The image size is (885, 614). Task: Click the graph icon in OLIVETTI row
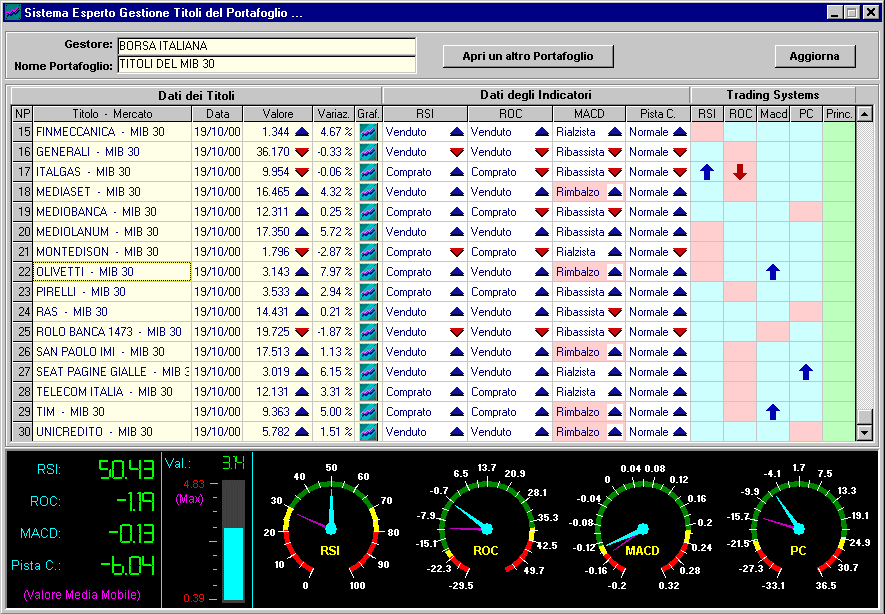369,272
